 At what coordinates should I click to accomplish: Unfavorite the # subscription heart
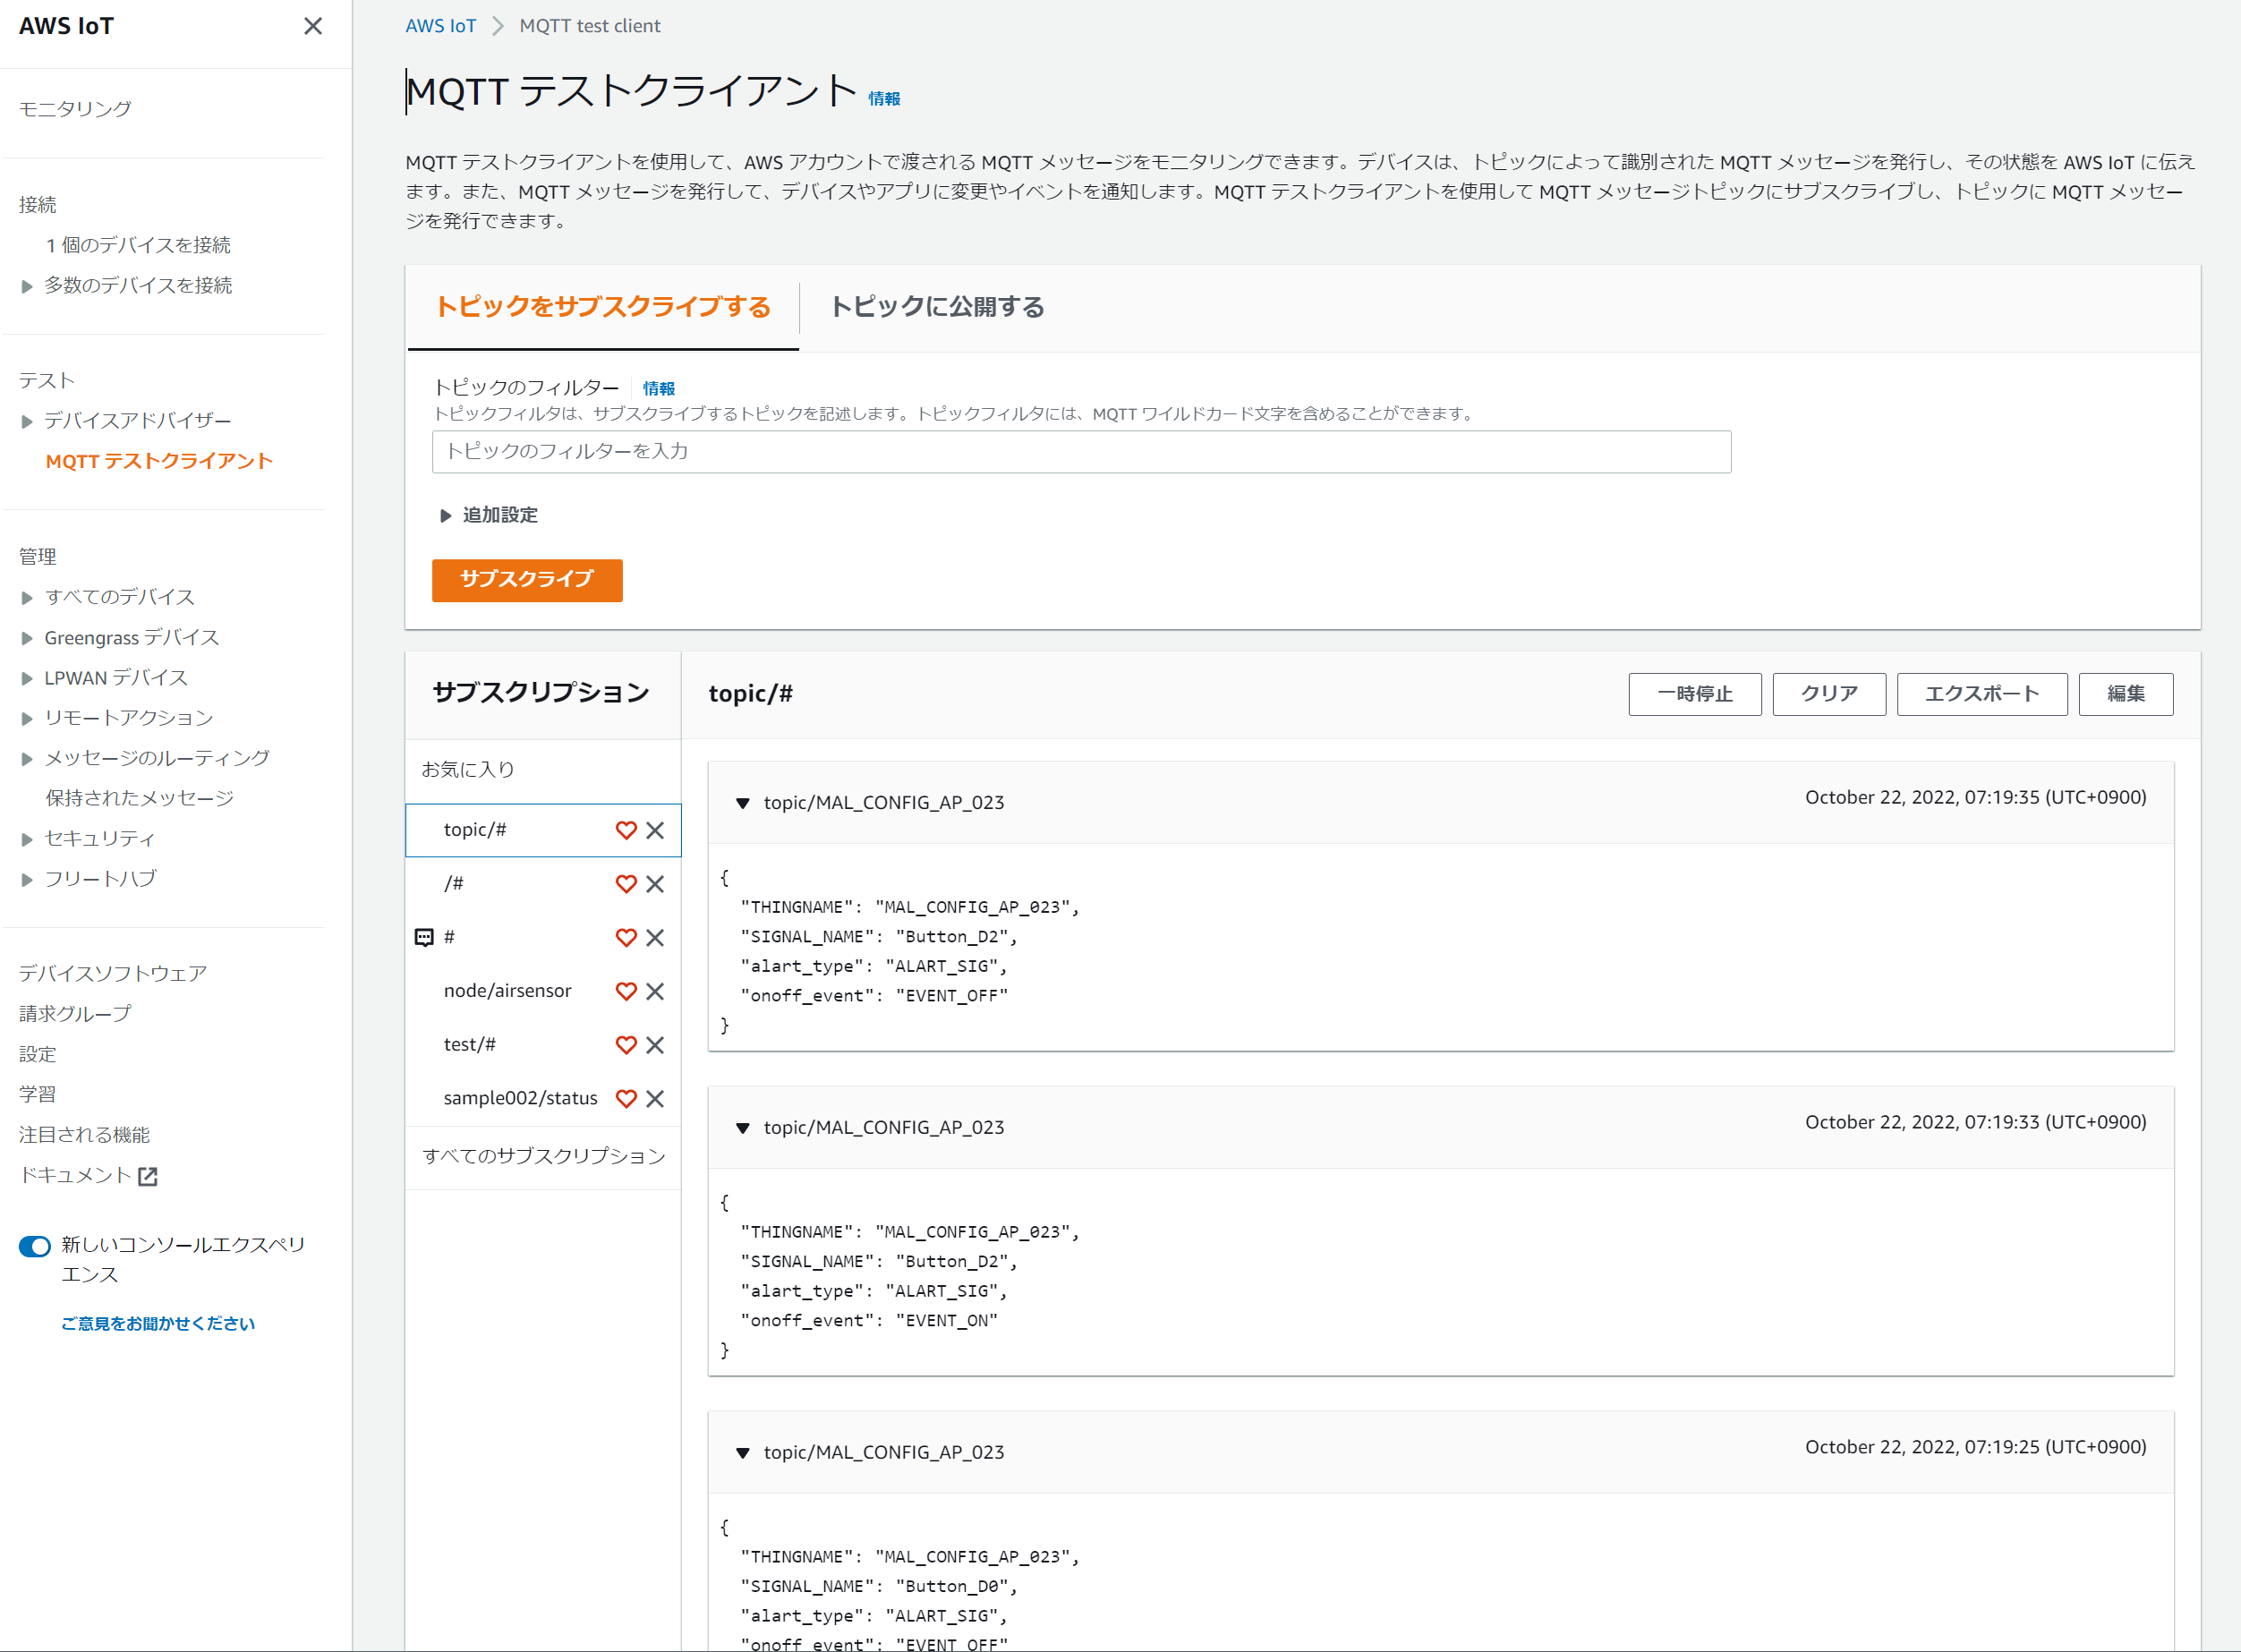point(626,937)
